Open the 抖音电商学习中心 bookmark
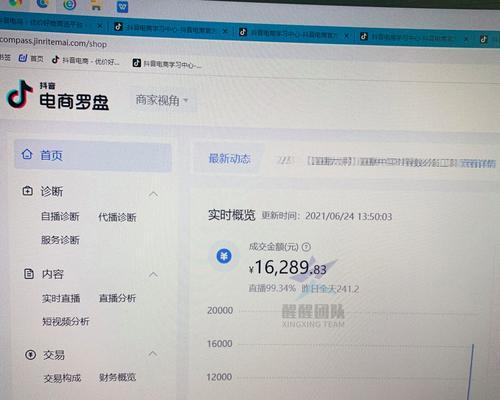Viewport: 500px width, 400px height. tap(167, 63)
